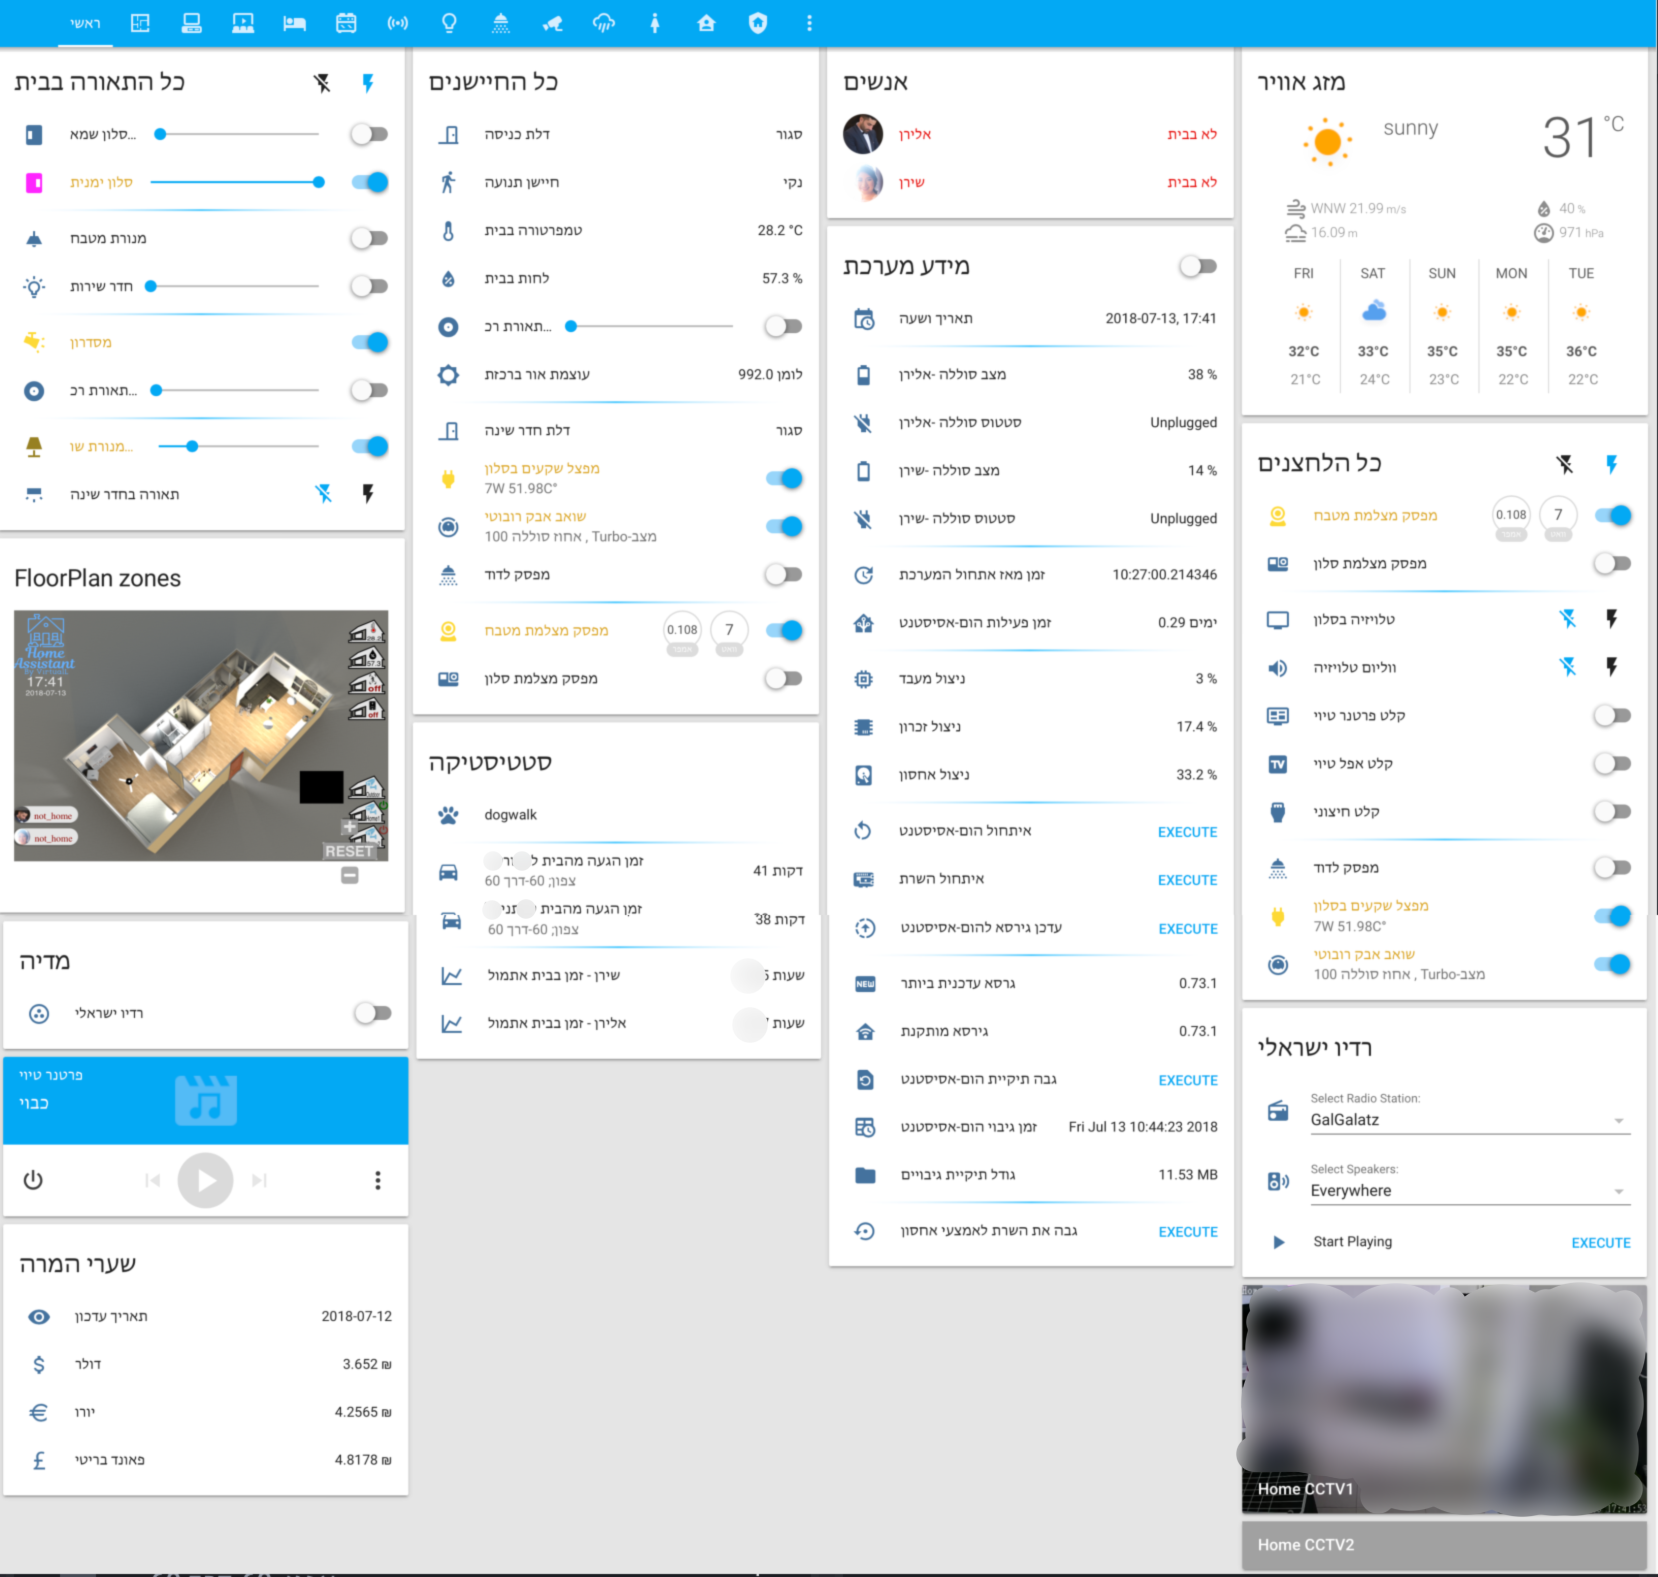The height and width of the screenshot is (1577, 1658).
Task: Open the CCTV camera tab icon
Action: point(552,23)
